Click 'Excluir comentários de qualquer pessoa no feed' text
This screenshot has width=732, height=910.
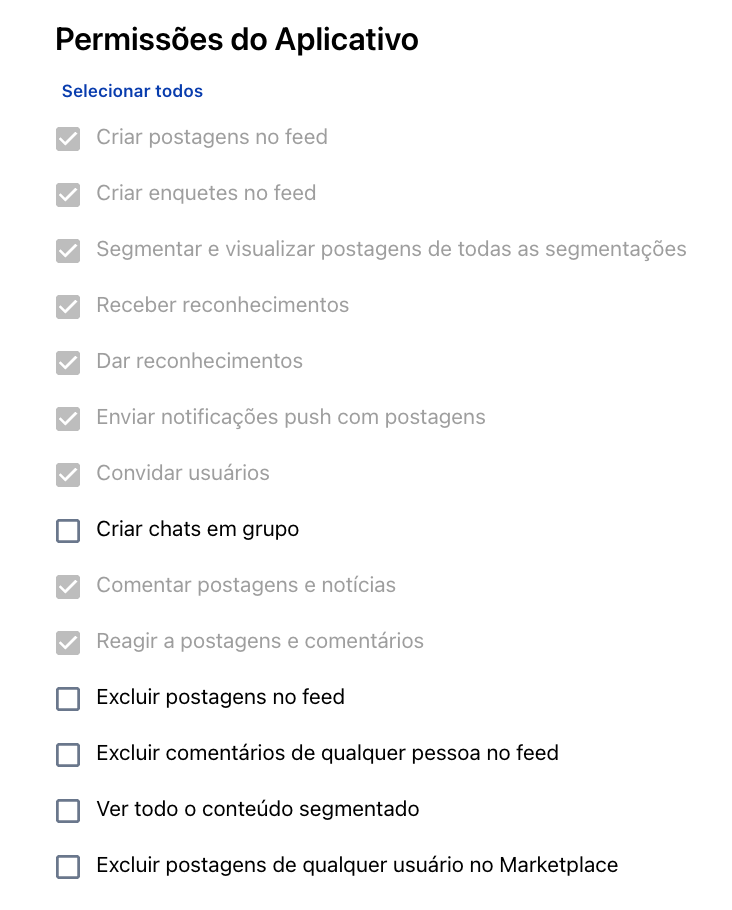point(327,753)
